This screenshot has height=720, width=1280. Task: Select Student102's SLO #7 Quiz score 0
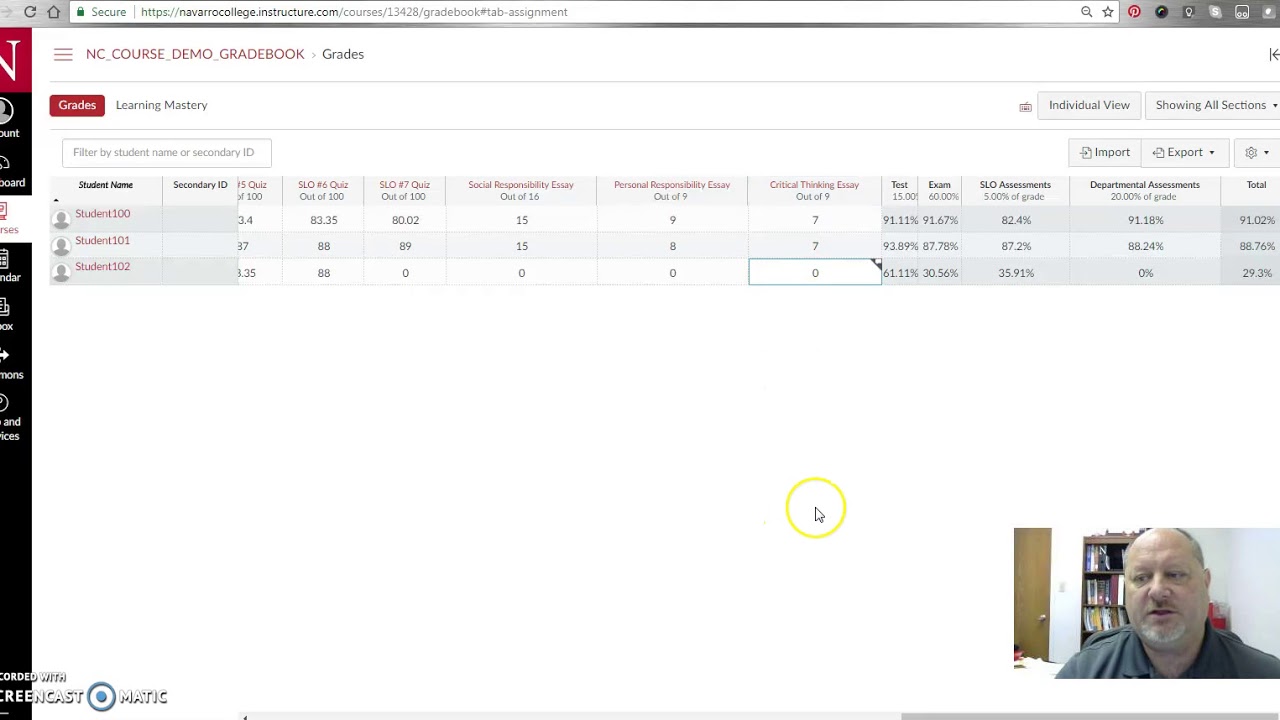click(405, 273)
